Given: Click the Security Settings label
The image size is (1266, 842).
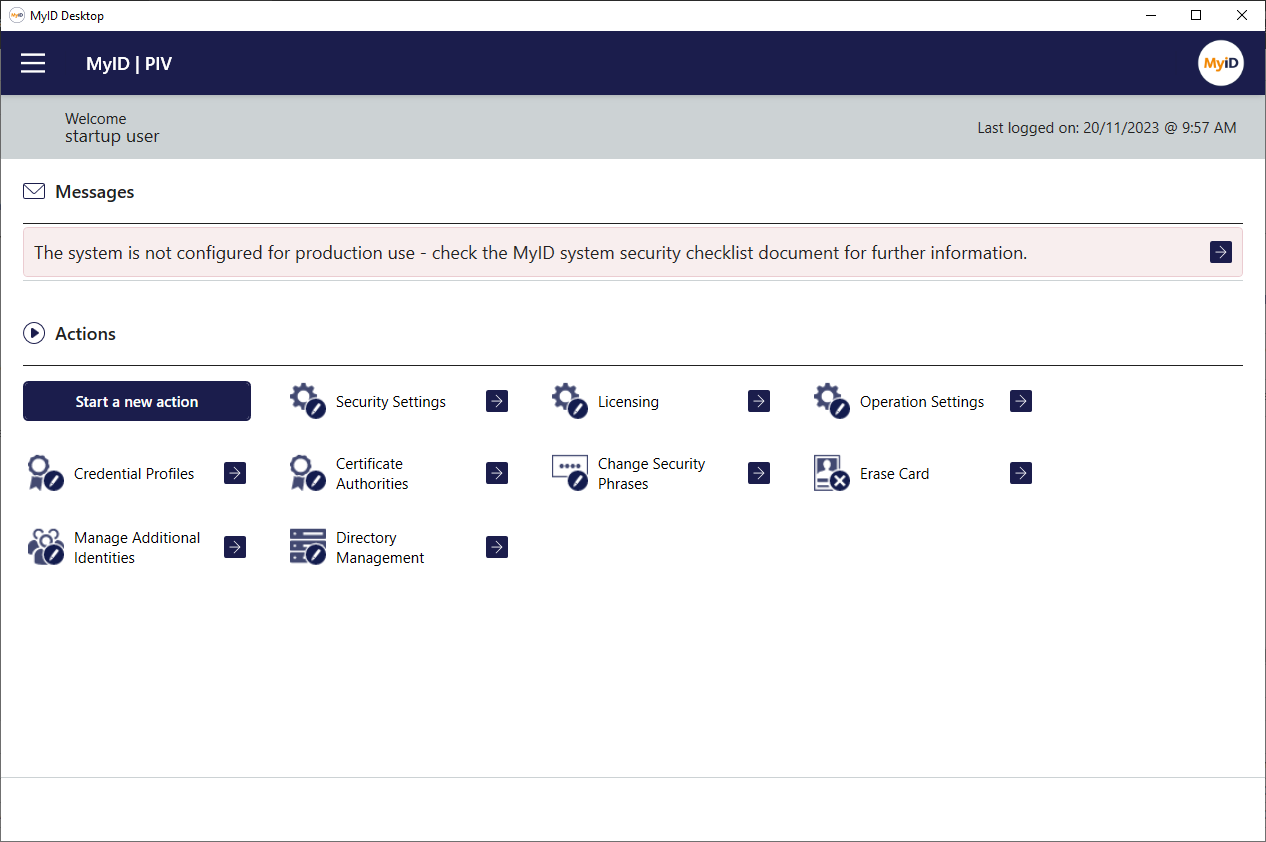Looking at the screenshot, I should pos(391,402).
